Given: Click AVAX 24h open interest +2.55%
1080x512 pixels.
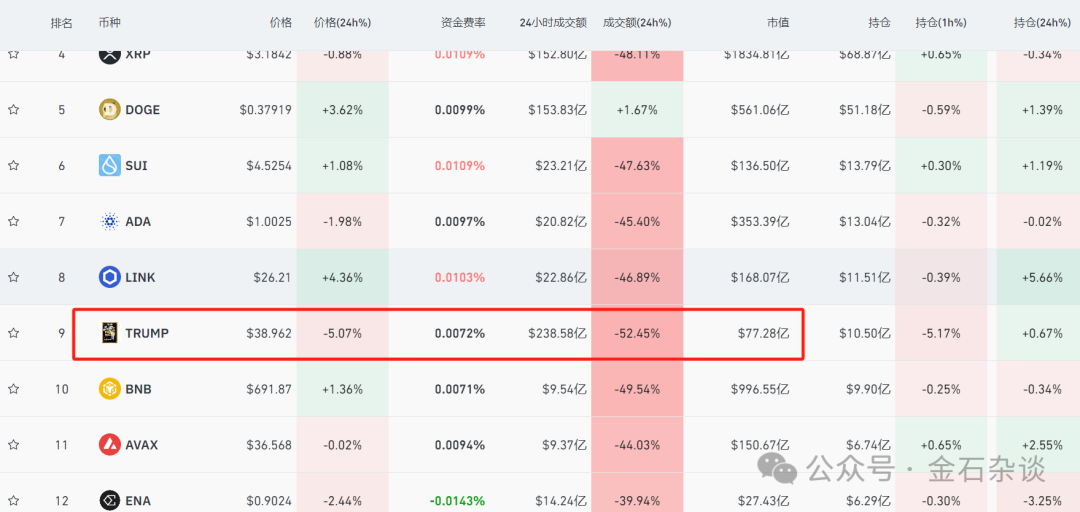Looking at the screenshot, I should 1042,444.
